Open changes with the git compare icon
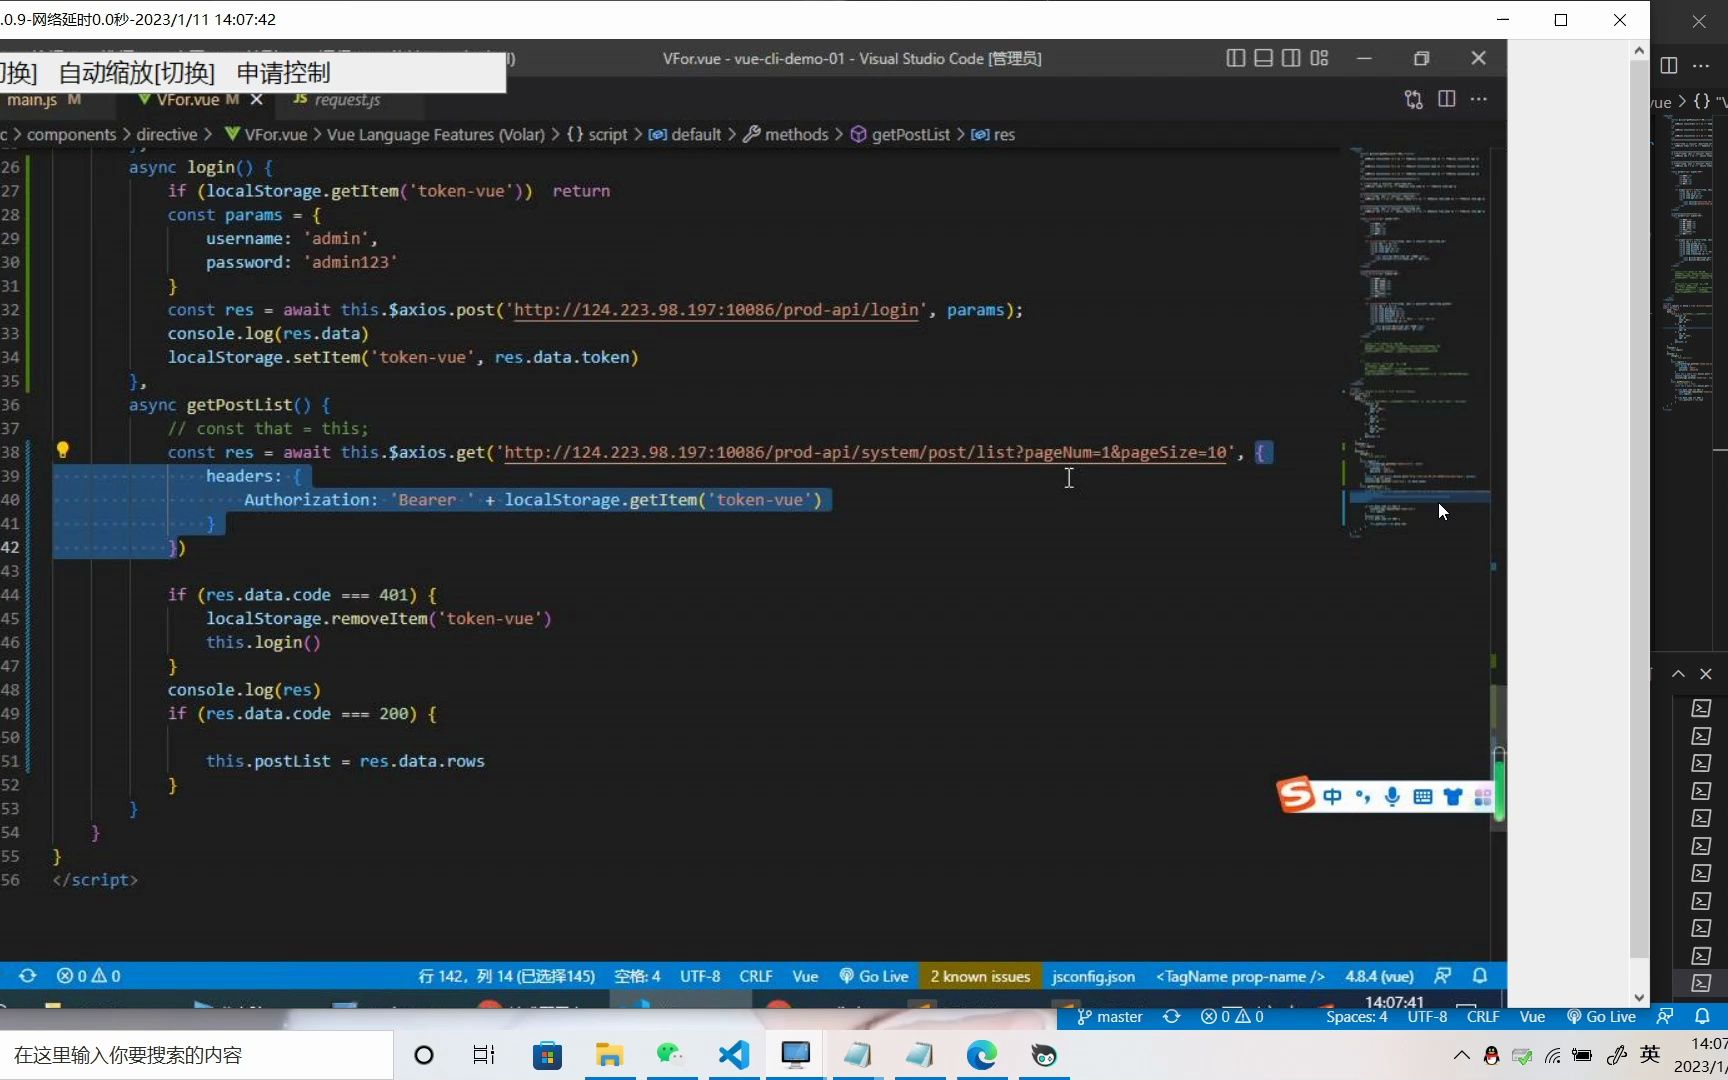Image resolution: width=1728 pixels, height=1080 pixels. tap(1414, 99)
